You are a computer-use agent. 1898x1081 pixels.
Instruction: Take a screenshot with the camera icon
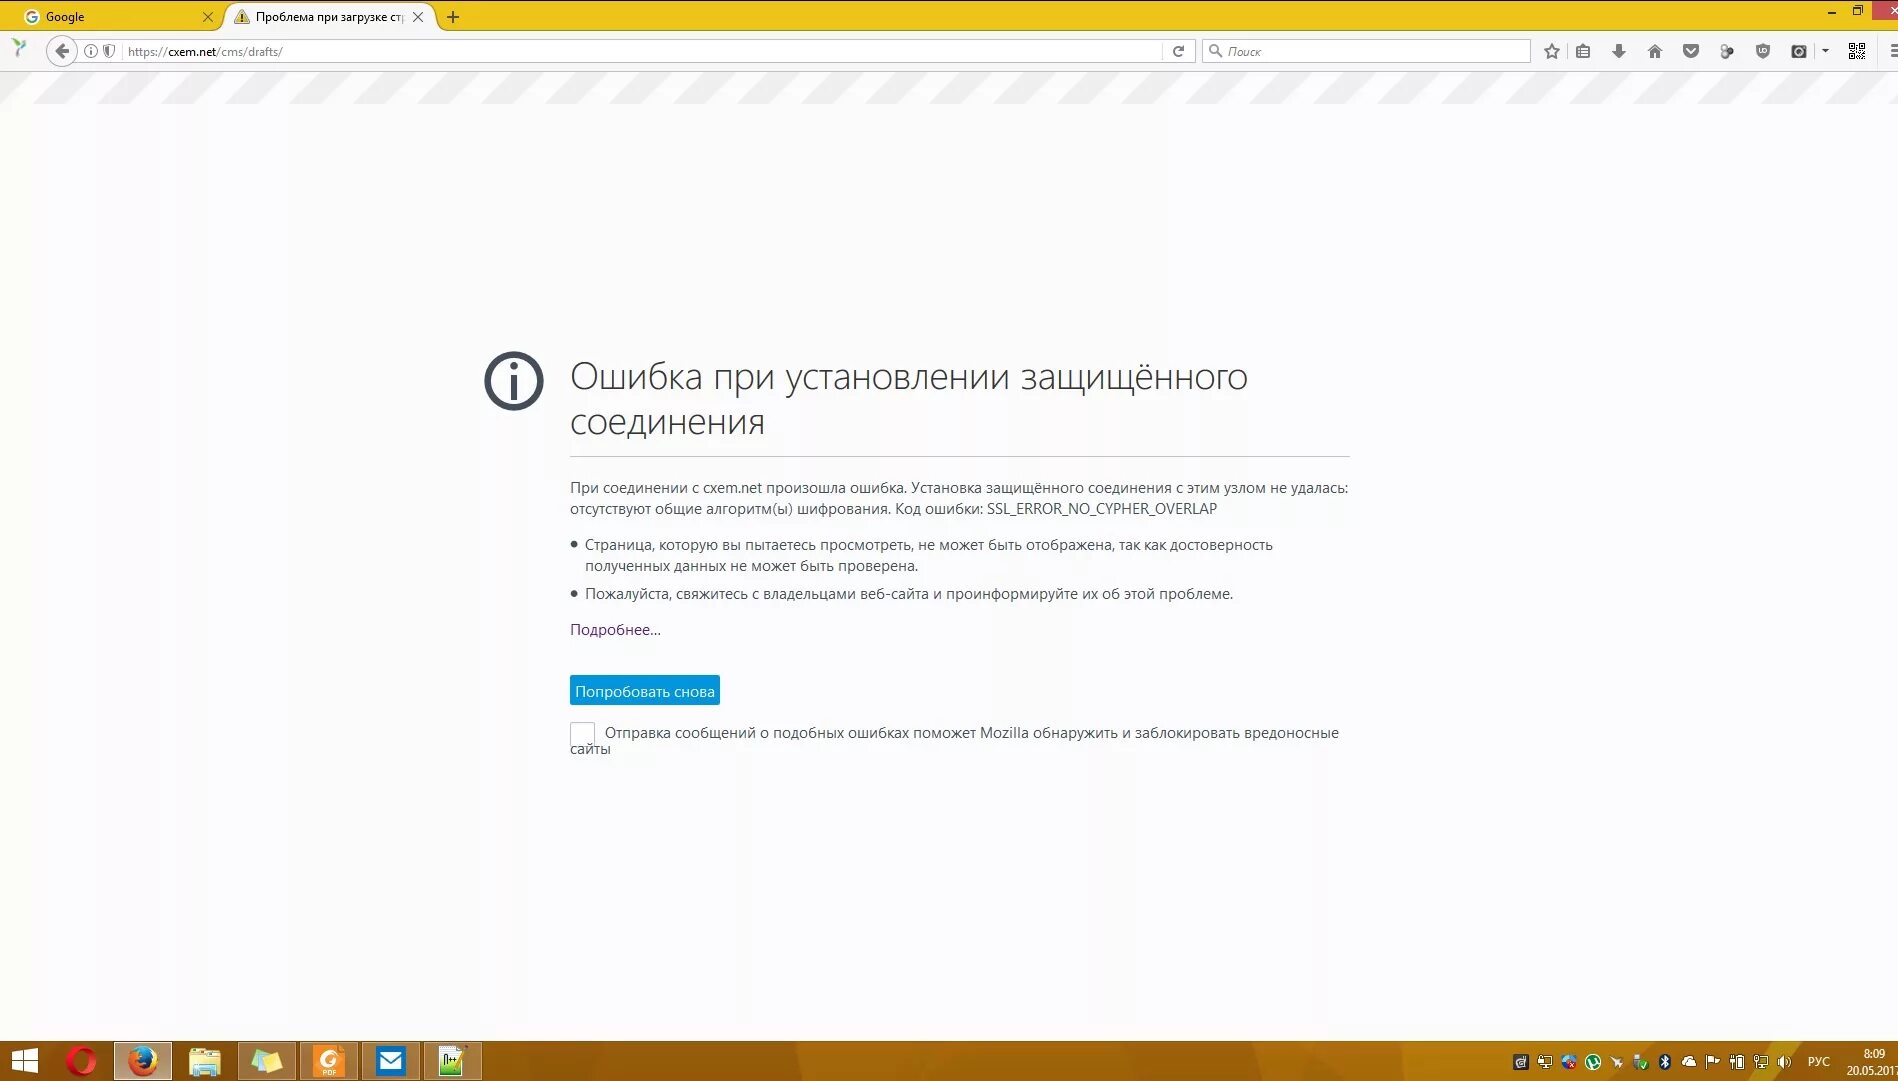1799,51
